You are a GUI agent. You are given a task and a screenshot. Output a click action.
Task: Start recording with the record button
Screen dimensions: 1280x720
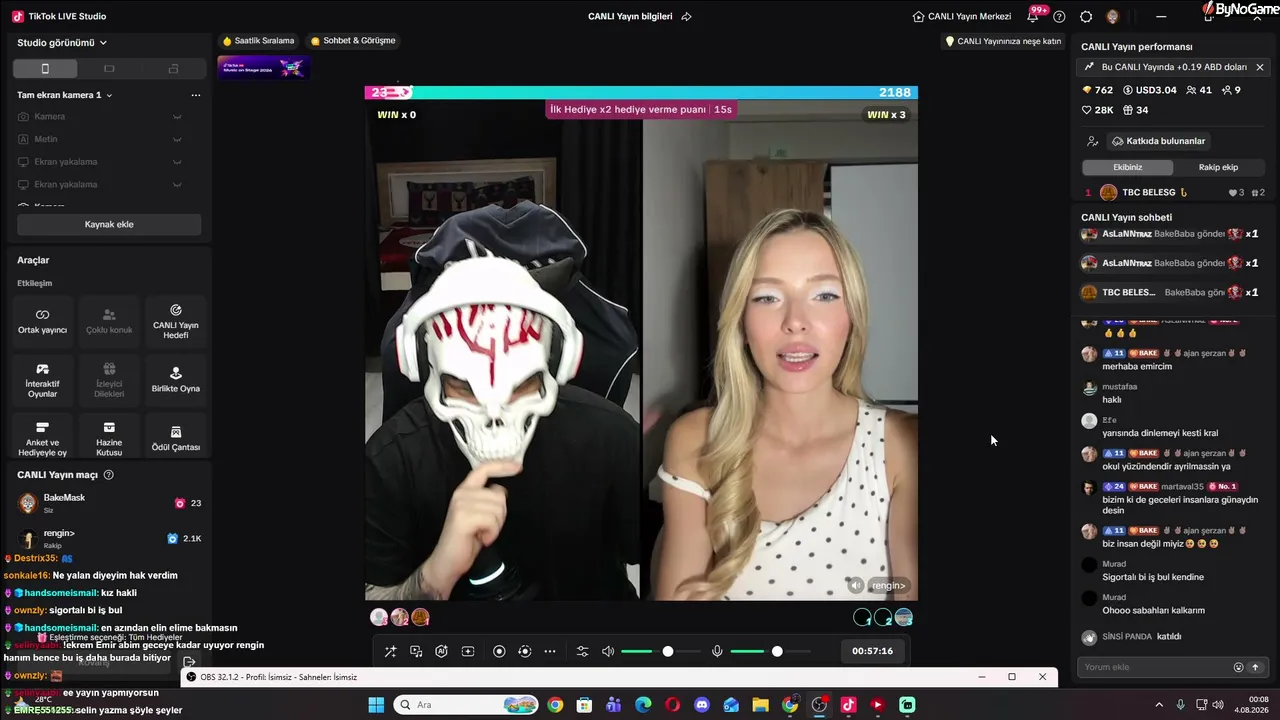pyautogui.click(x=499, y=652)
